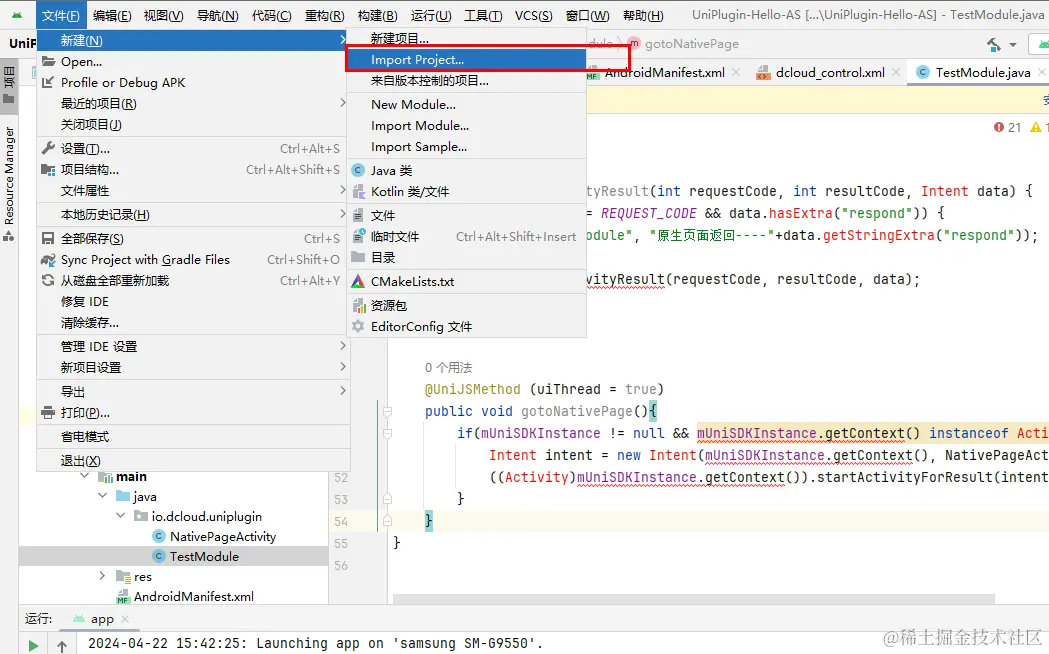
Task: Click Sync Project with Gradle Files icon
Action: pos(48,259)
